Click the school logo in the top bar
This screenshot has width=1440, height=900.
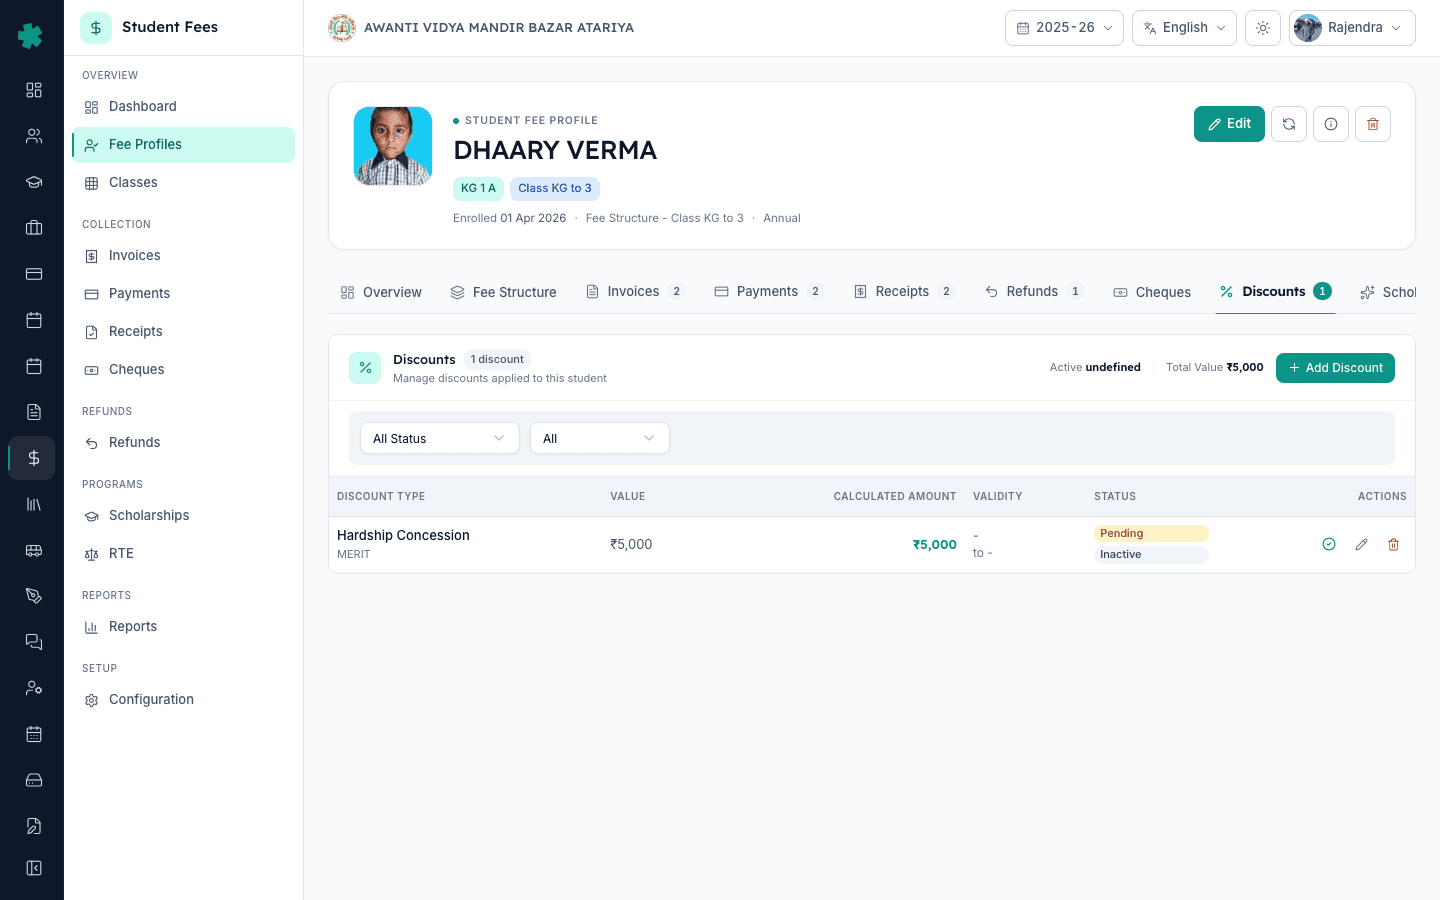[x=342, y=28]
